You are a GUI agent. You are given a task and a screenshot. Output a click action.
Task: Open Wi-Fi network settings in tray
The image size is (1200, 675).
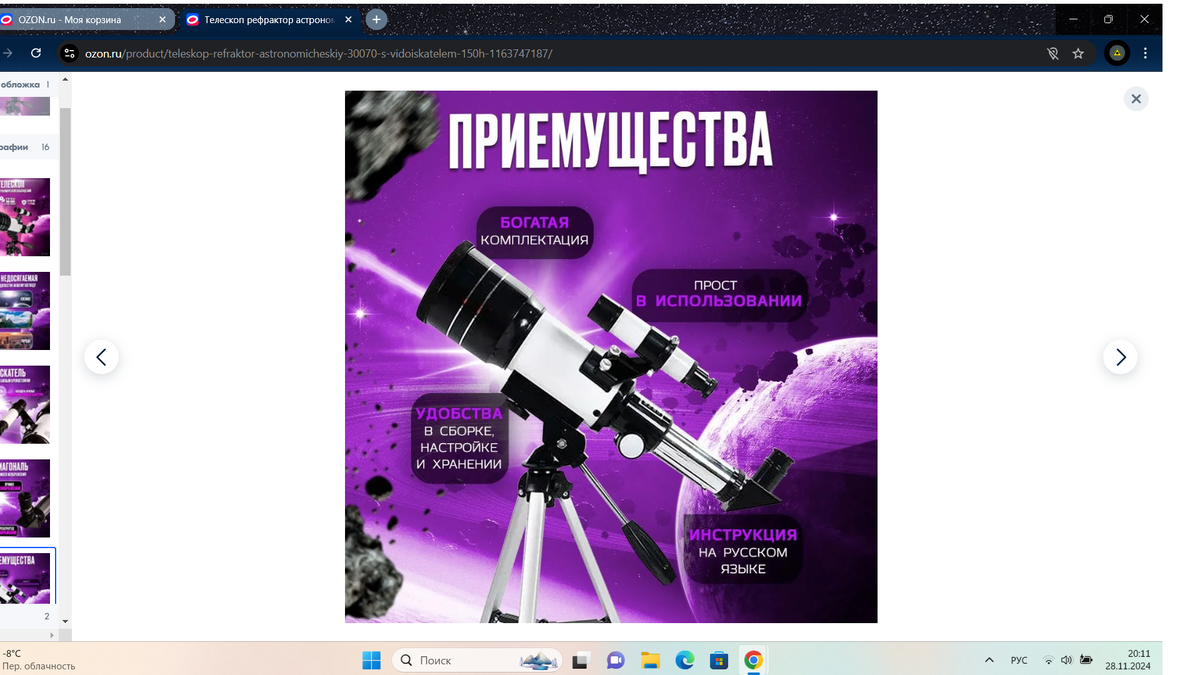click(1048, 660)
